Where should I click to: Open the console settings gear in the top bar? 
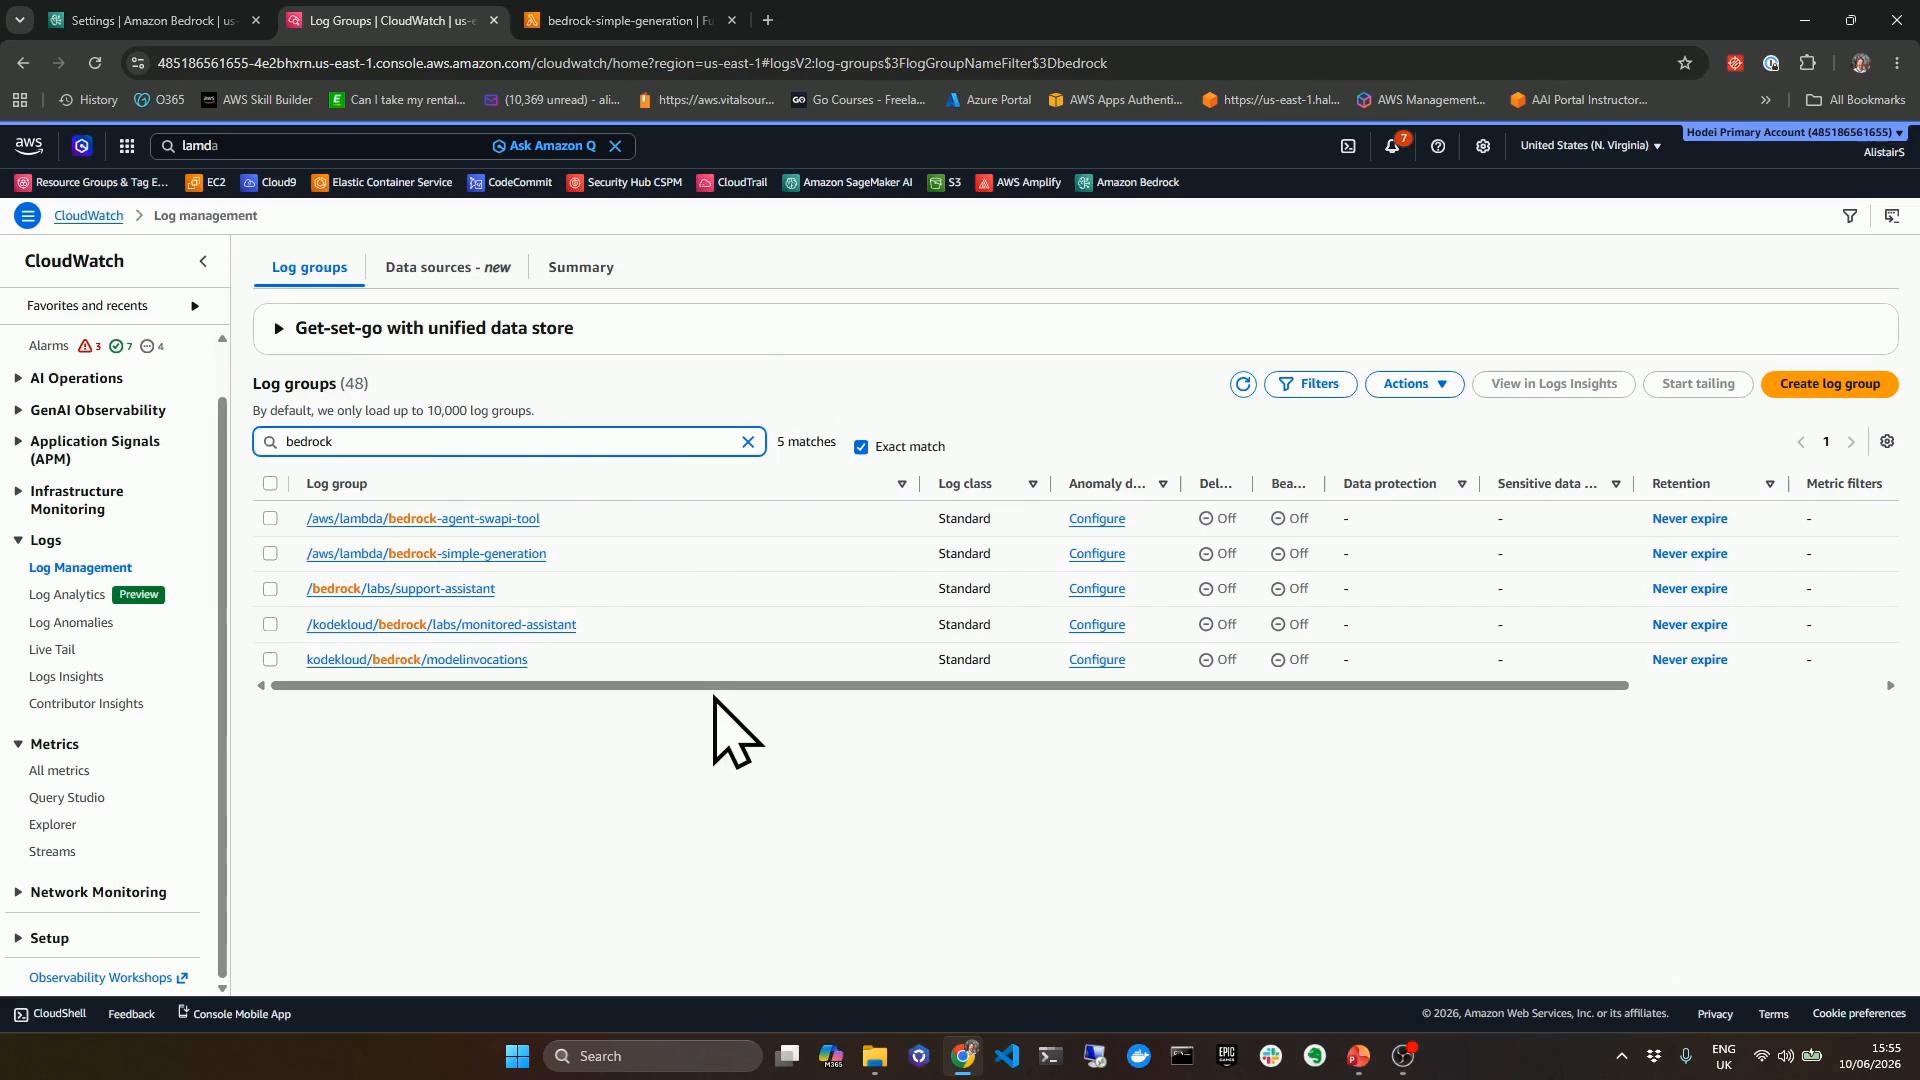coord(1483,146)
